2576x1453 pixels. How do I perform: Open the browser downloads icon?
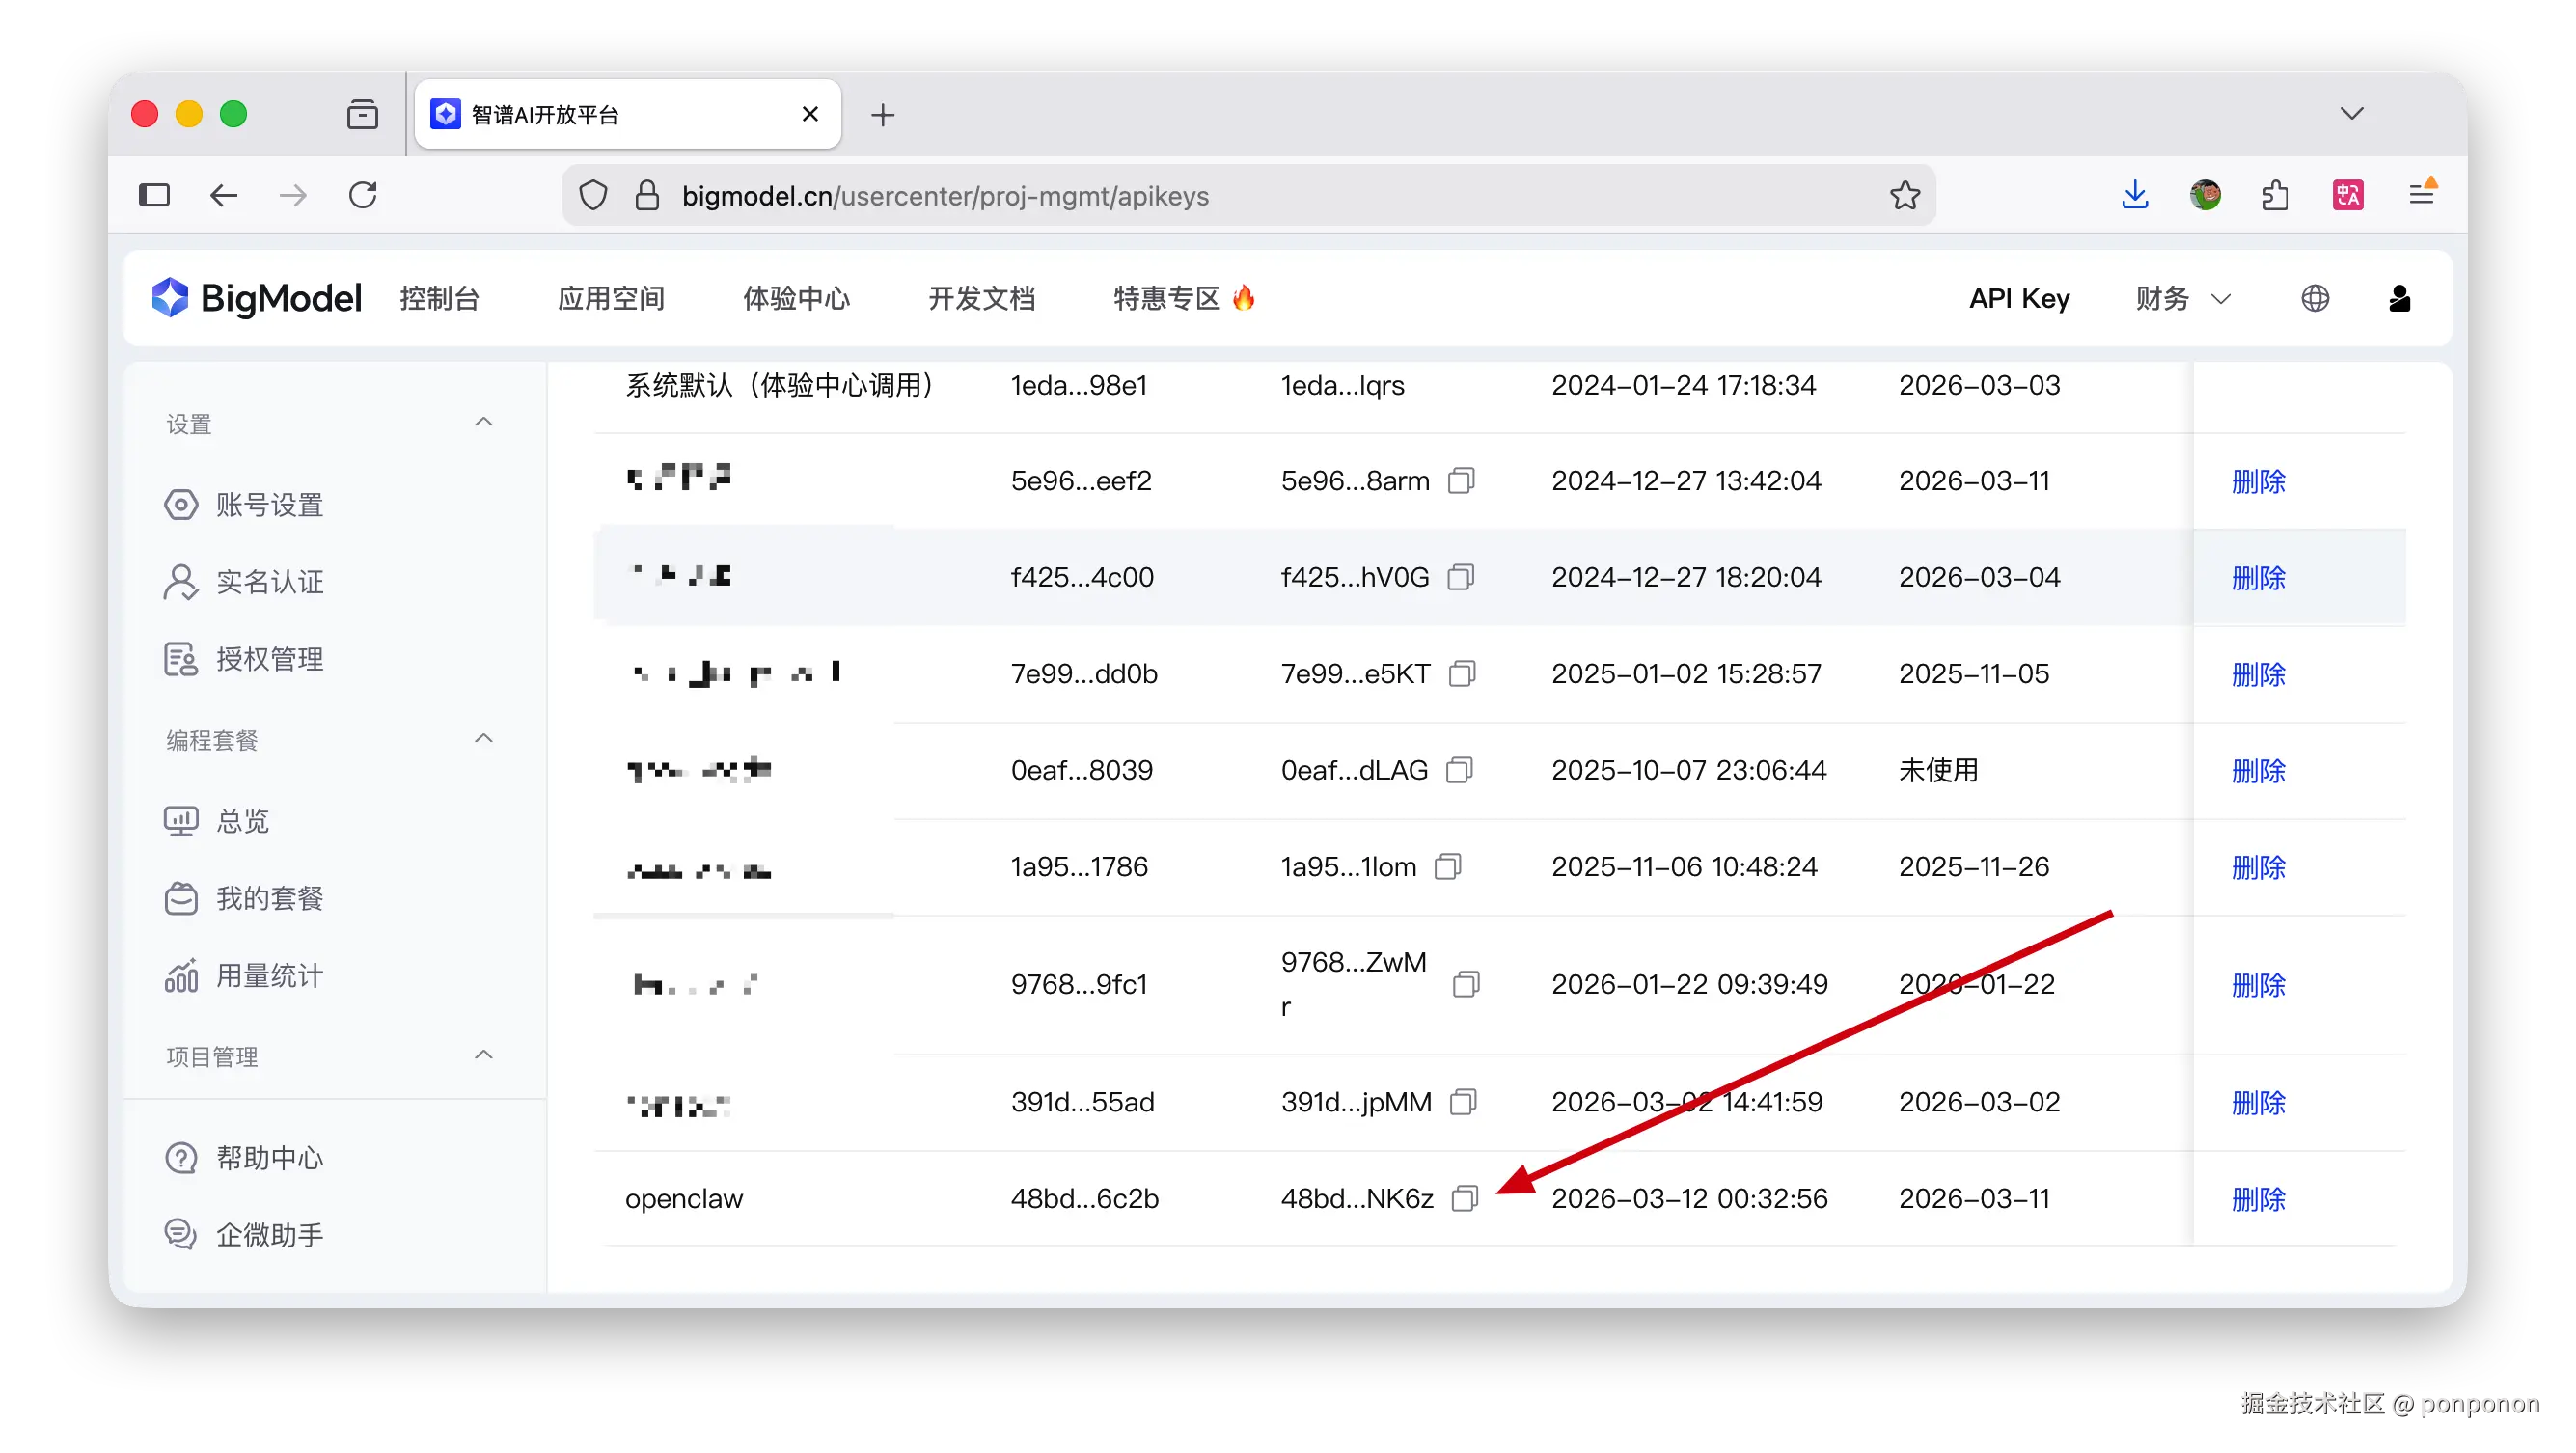[x=2134, y=195]
